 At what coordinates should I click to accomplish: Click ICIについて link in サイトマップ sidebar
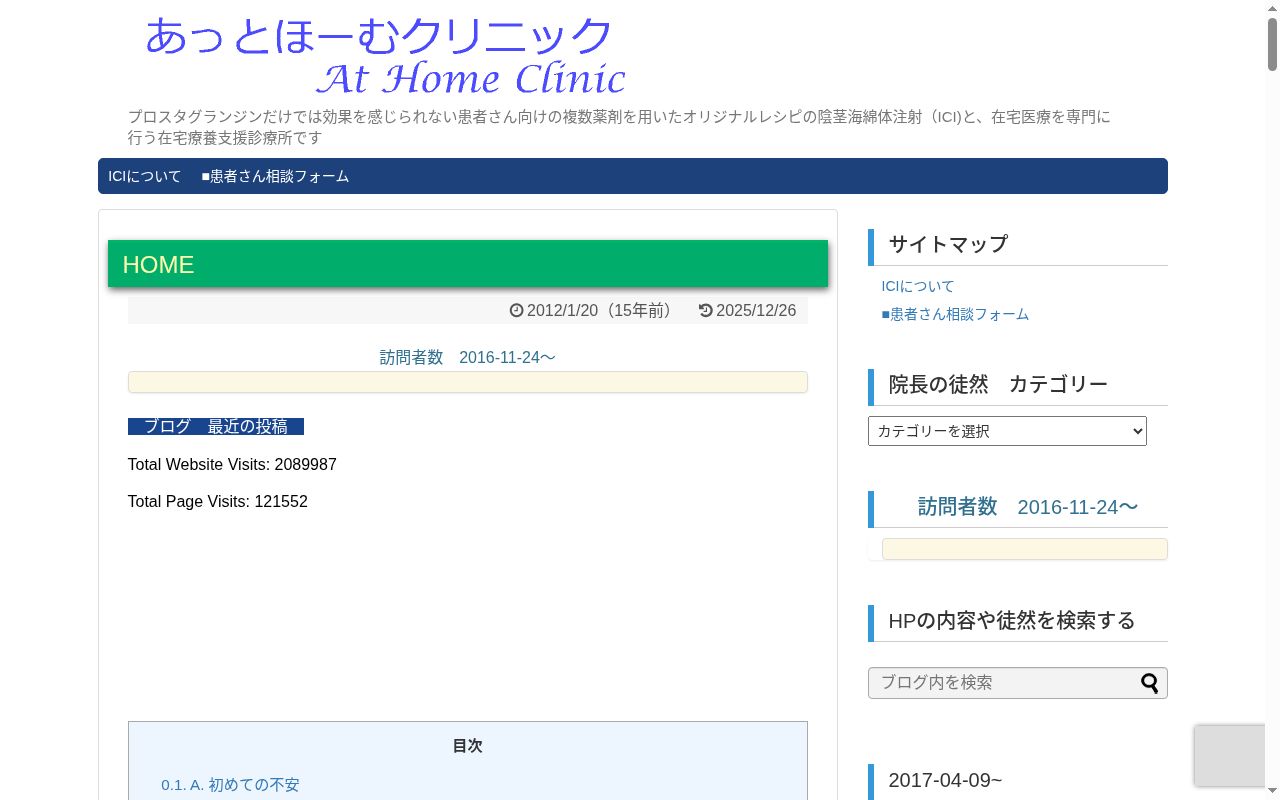tap(918, 286)
